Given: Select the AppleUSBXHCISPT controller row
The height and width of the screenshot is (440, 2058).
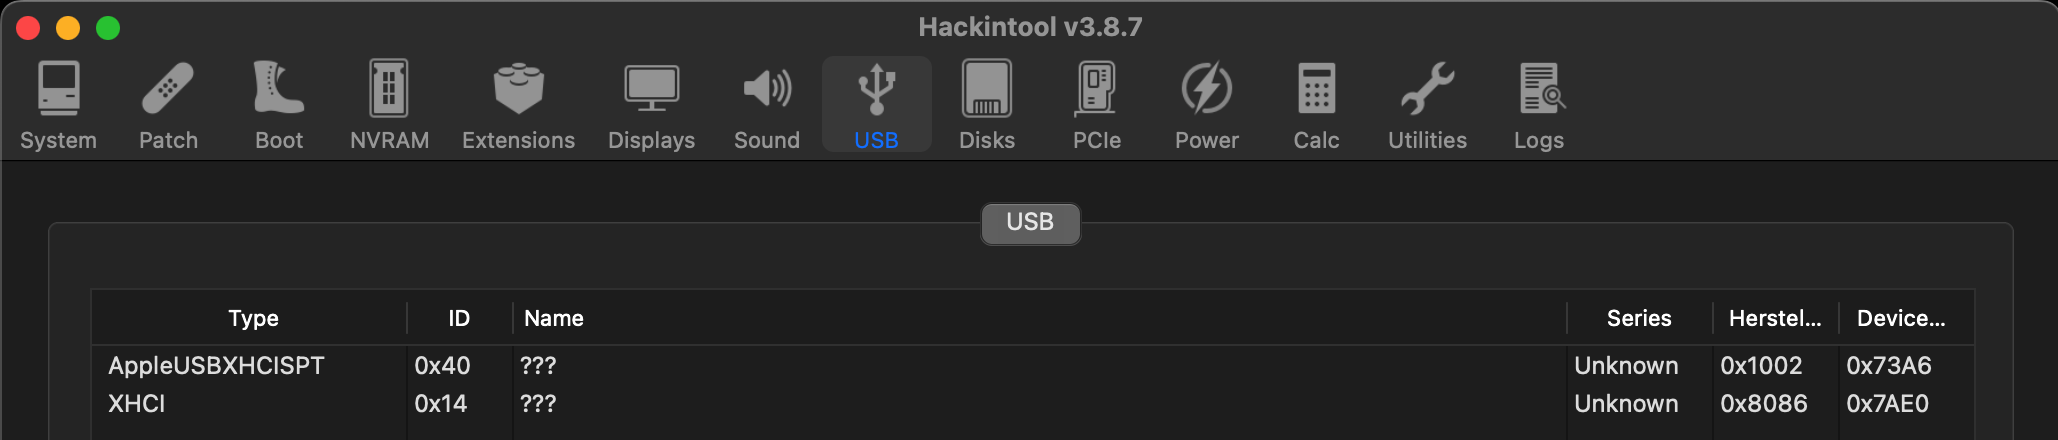Looking at the screenshot, I should pos(216,366).
